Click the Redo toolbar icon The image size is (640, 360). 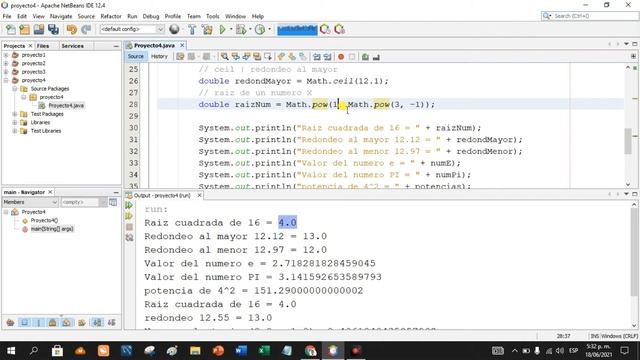[86, 29]
